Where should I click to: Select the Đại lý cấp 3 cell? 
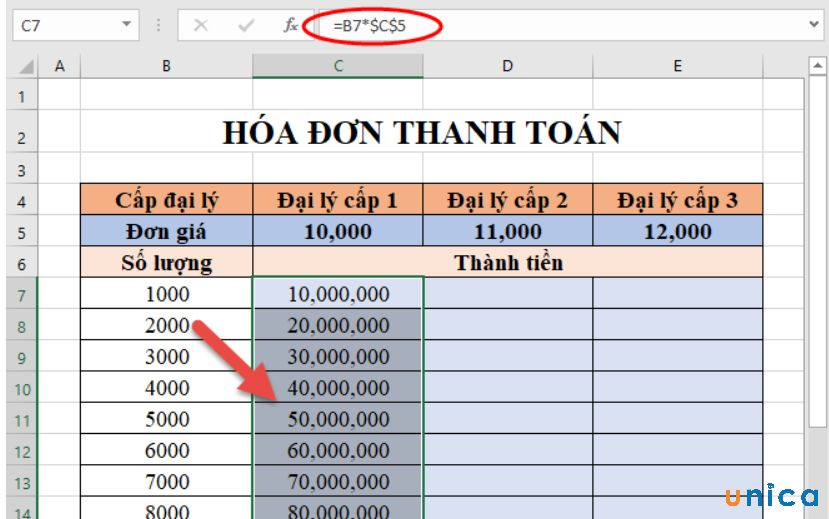[x=678, y=200]
